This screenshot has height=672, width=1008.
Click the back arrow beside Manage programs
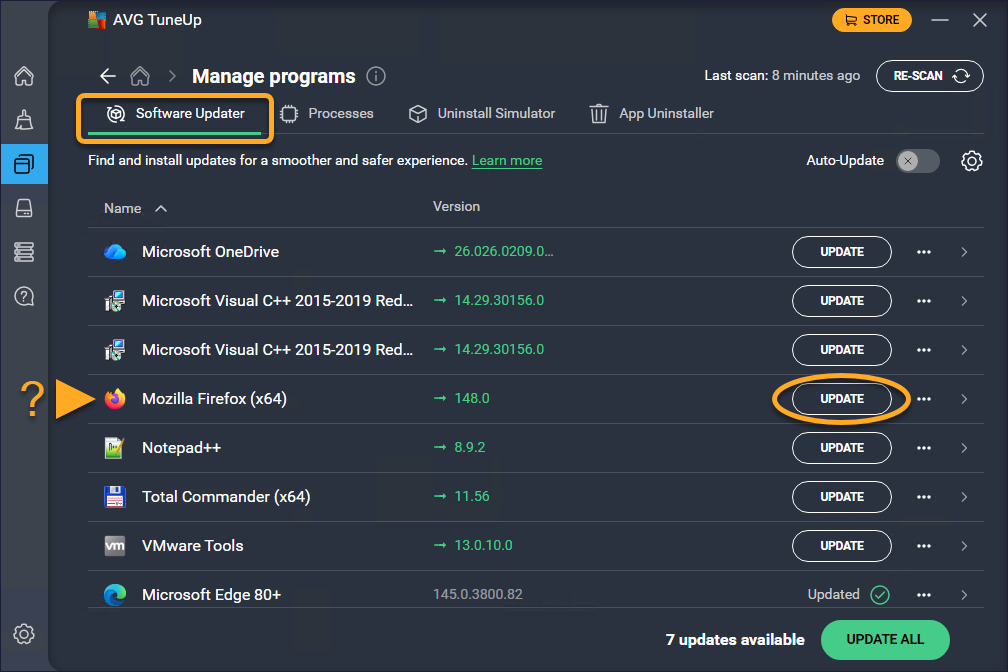point(108,76)
